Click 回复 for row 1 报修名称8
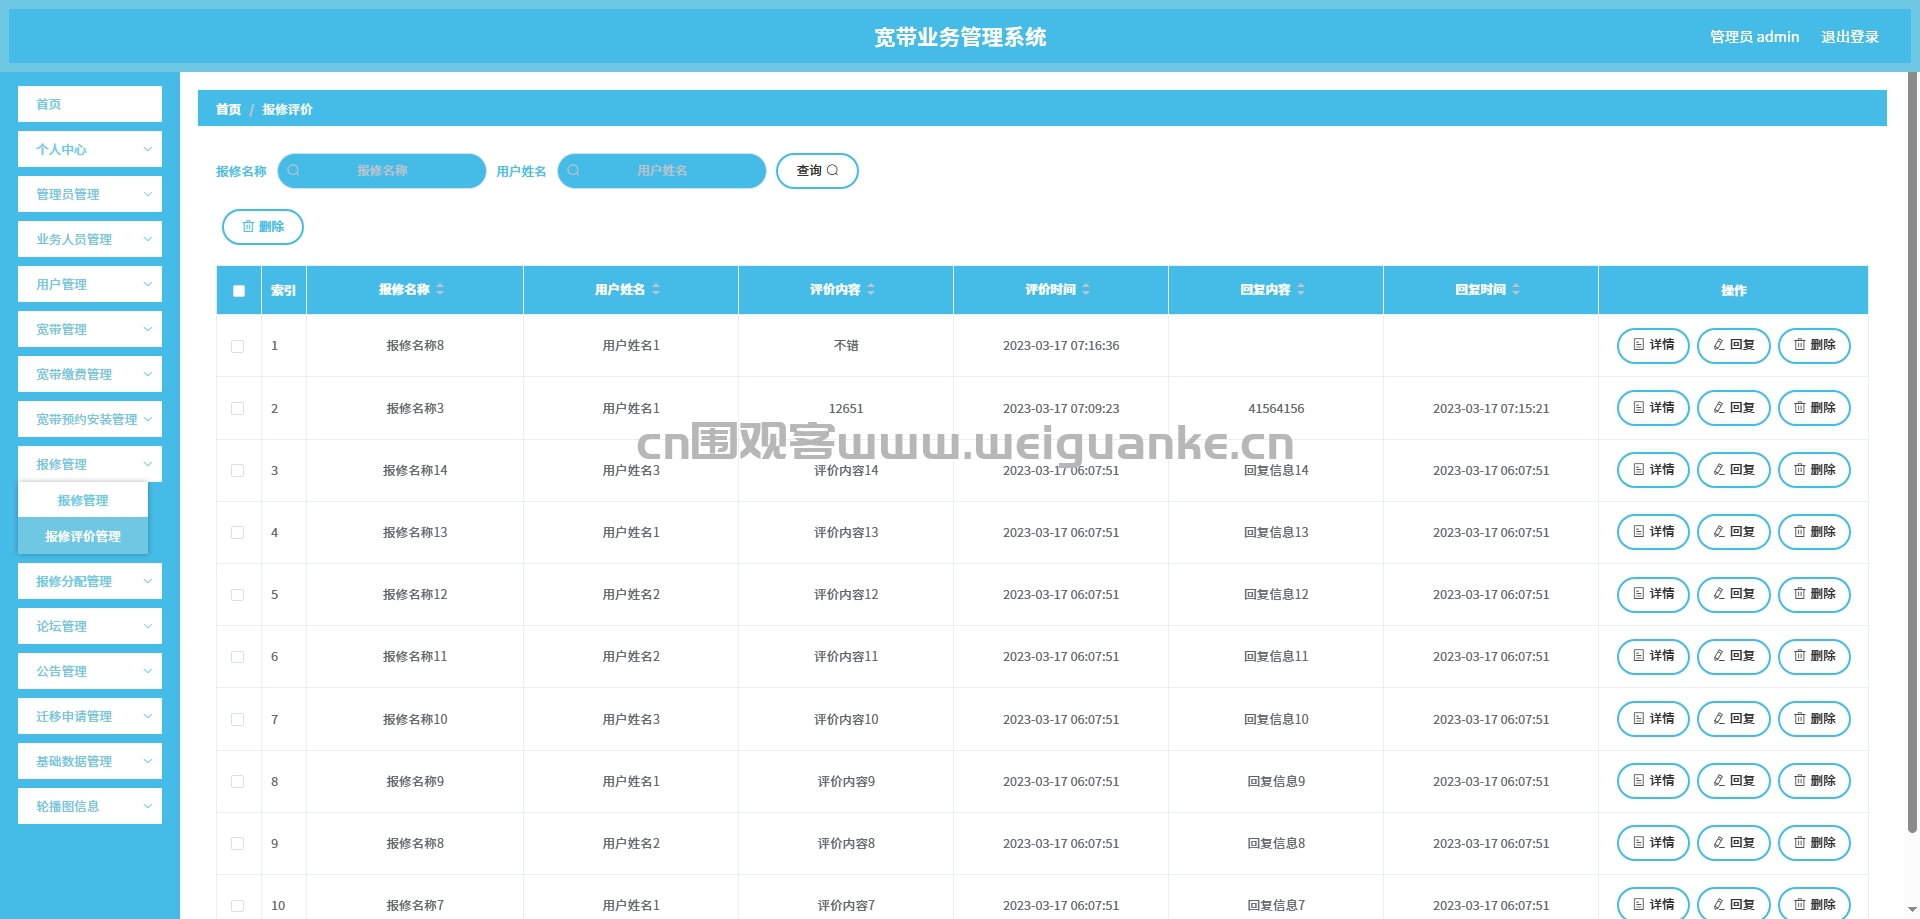This screenshot has width=1920, height=919. coord(1734,345)
